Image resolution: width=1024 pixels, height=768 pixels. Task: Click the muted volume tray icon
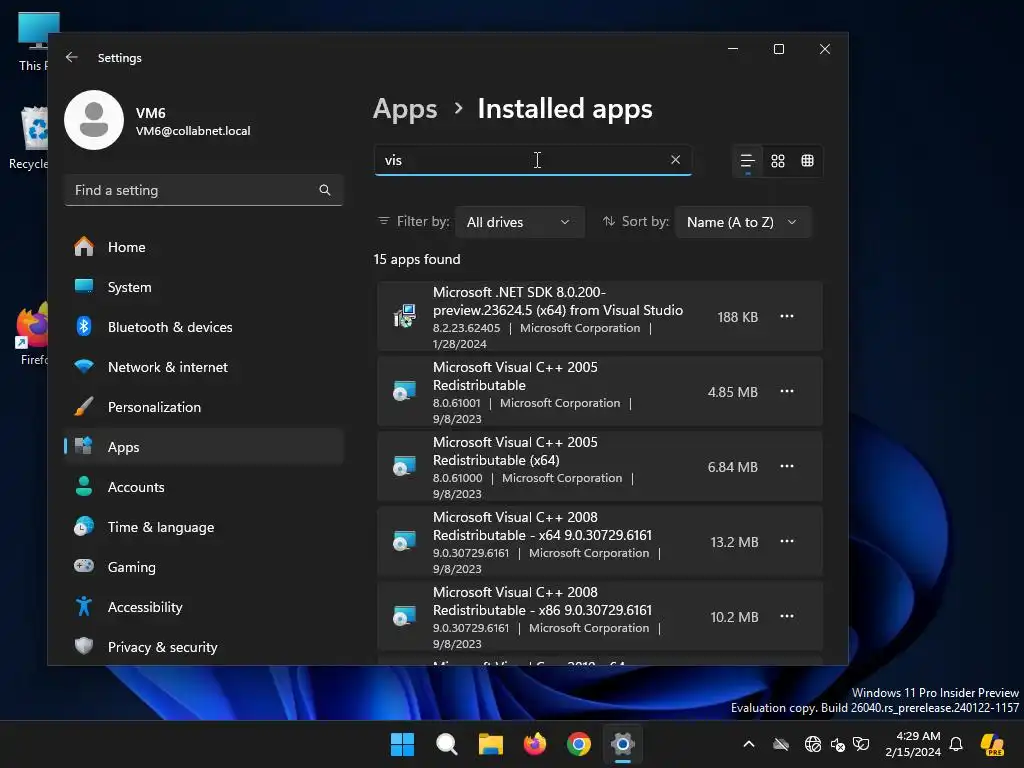(x=838, y=744)
